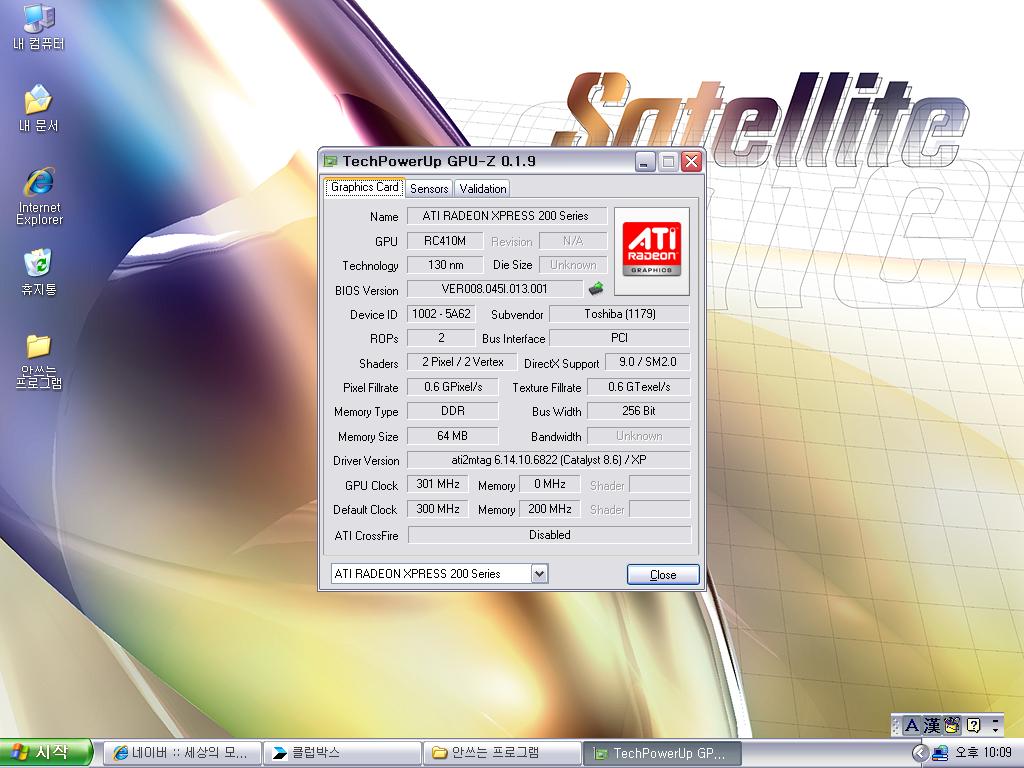Screen dimensions: 1024x768
Task: Click the 200 MHz default memory value
Action: click(549, 509)
